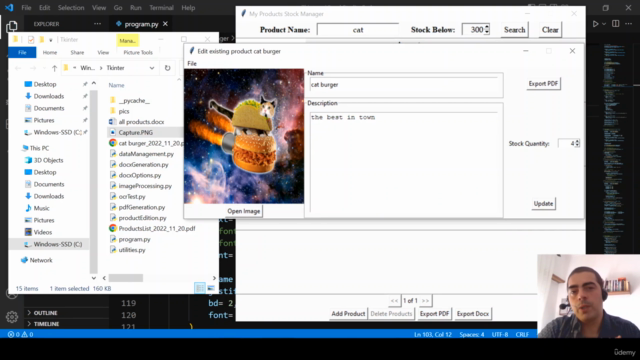Click errors and warnings status bar indicator

20,334
